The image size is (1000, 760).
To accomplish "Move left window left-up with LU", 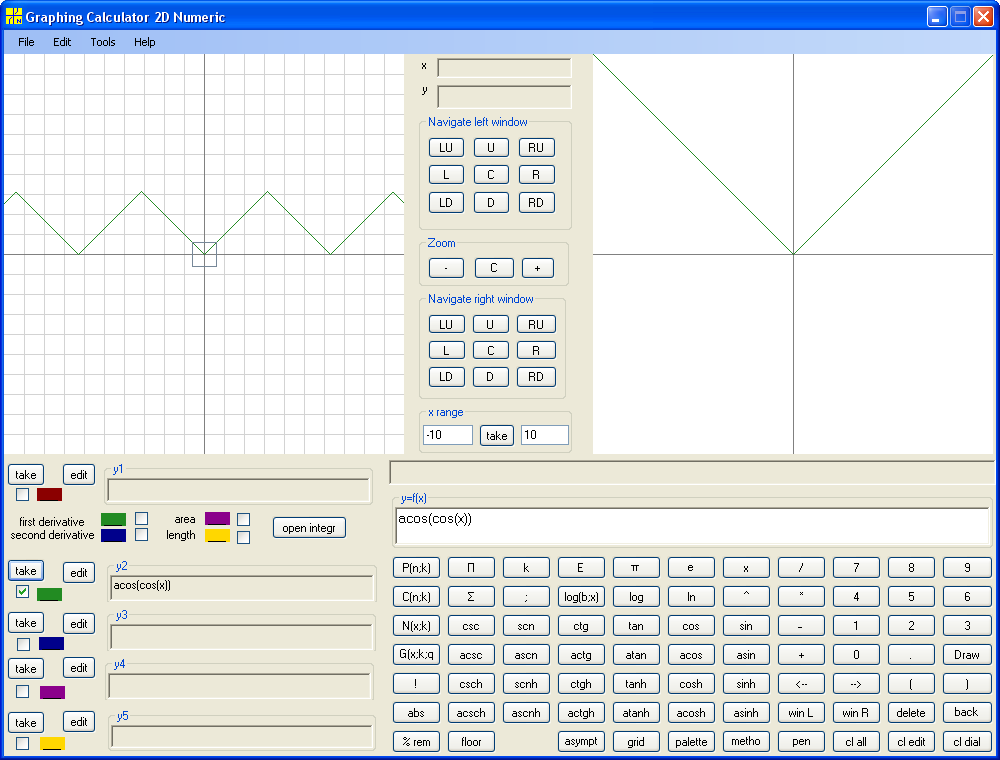I will pos(446,148).
